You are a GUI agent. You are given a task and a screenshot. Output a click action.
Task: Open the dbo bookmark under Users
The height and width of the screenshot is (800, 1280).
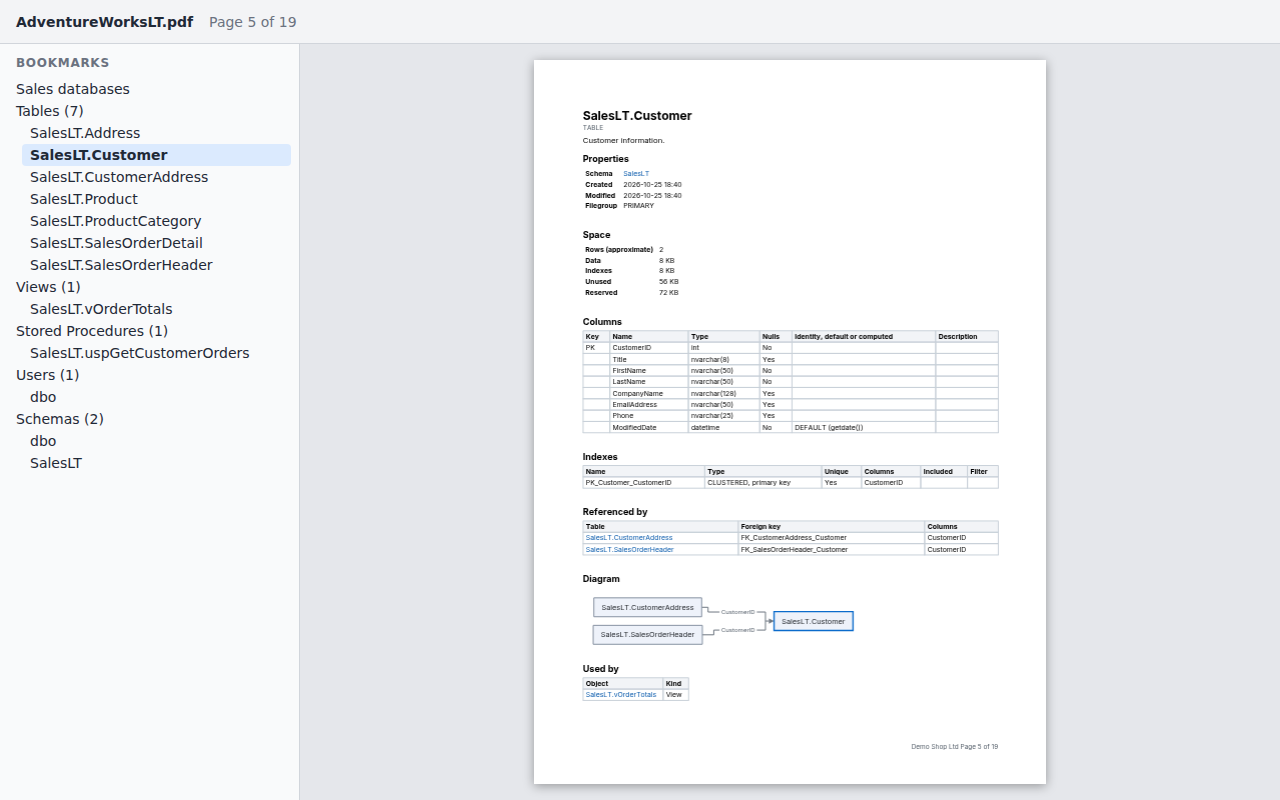43,397
